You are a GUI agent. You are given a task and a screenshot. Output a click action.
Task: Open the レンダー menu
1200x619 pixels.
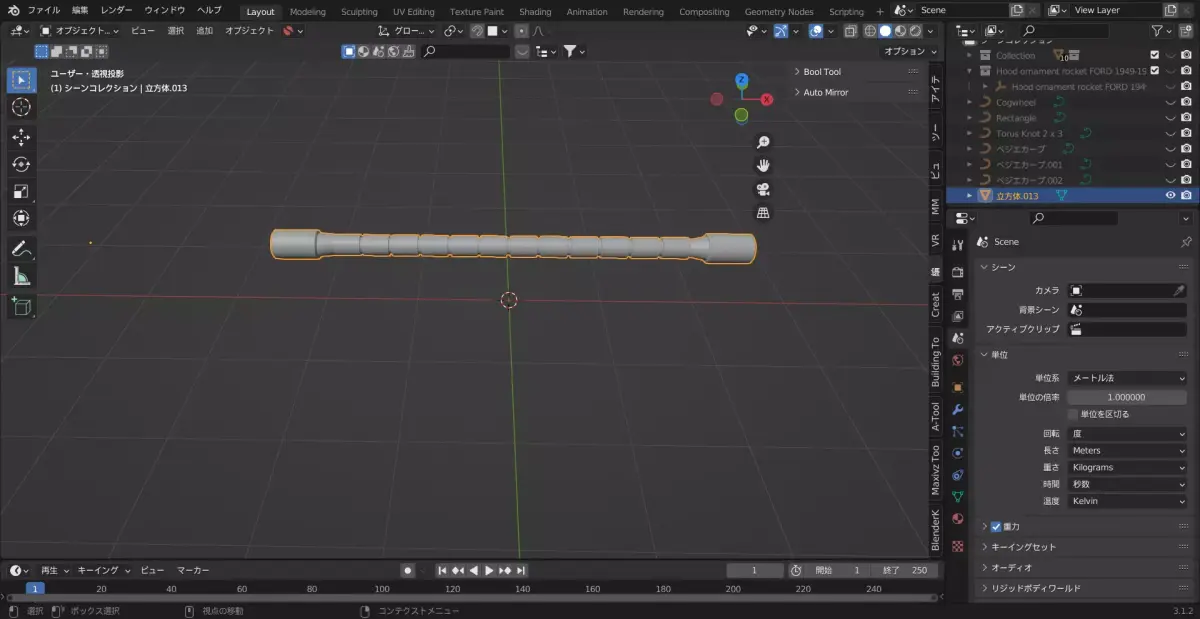click(x=117, y=10)
